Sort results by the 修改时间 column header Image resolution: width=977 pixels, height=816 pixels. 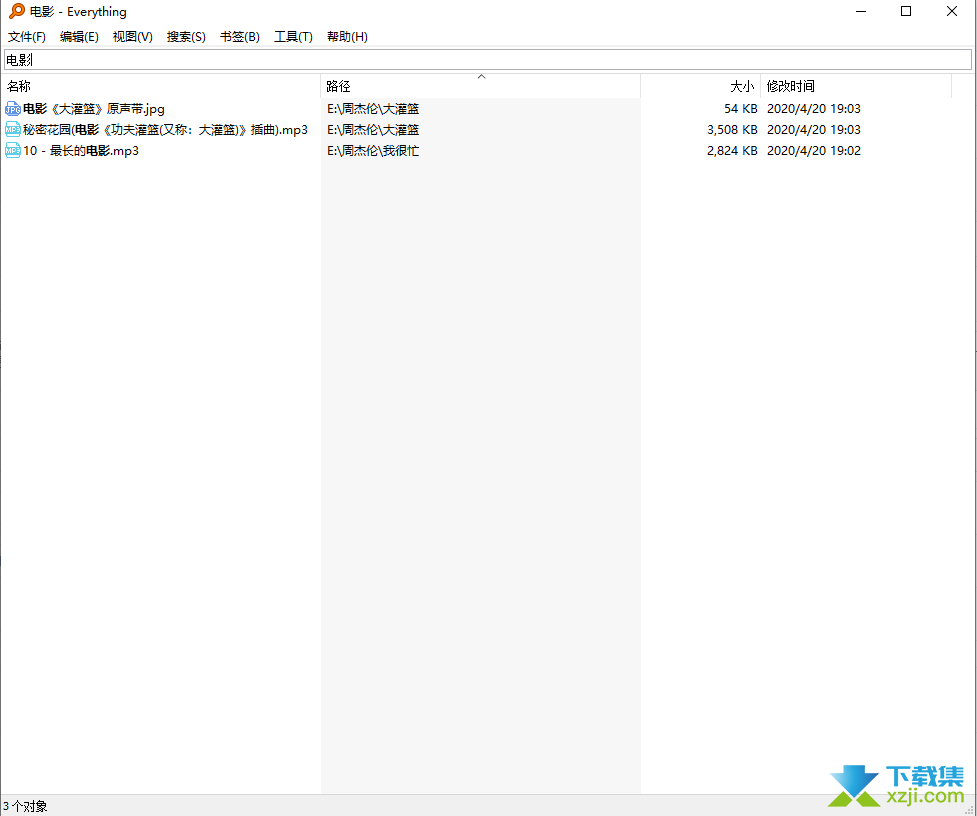pyautogui.click(x=856, y=86)
